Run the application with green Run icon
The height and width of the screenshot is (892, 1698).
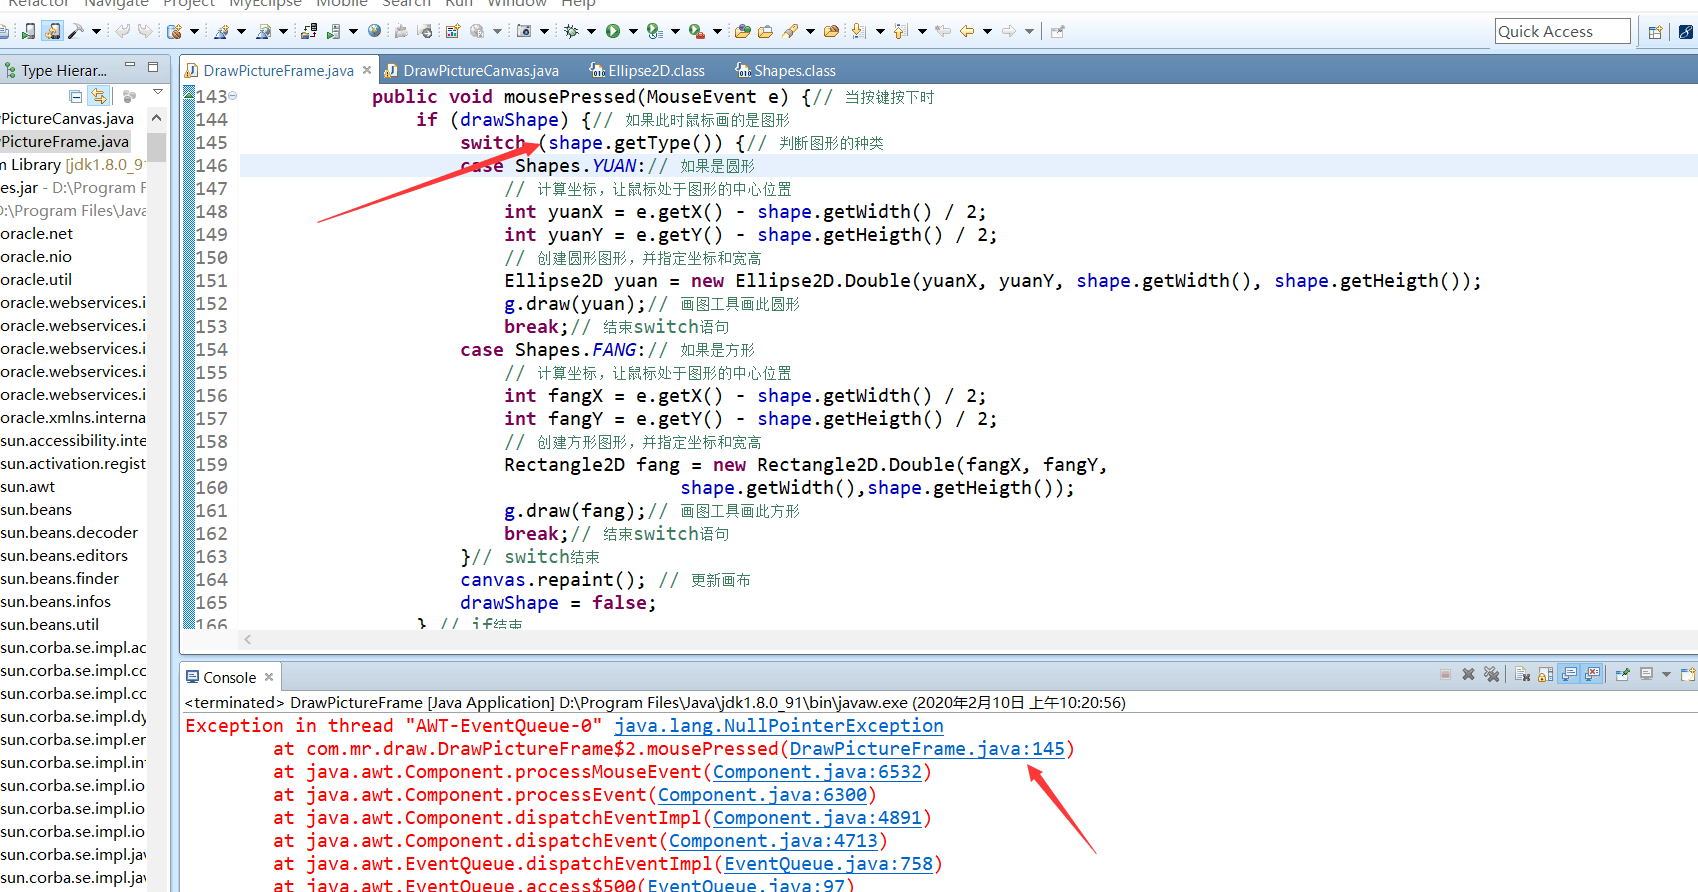point(612,31)
